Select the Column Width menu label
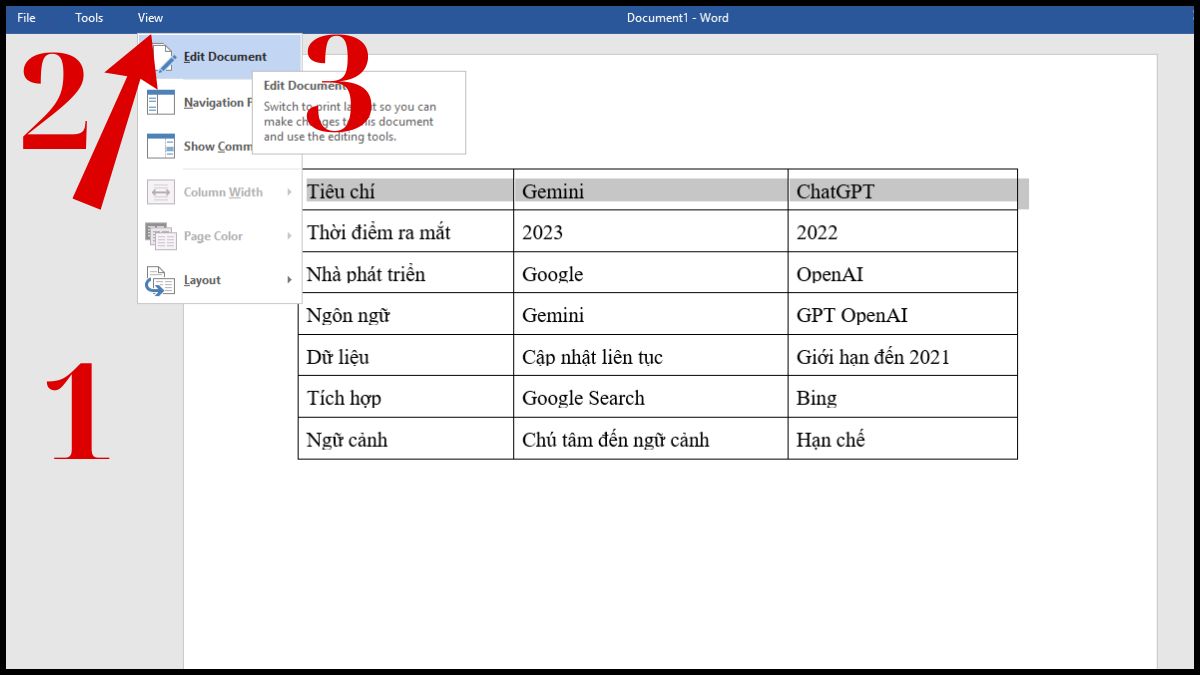The width and height of the screenshot is (1200, 675). (x=223, y=192)
